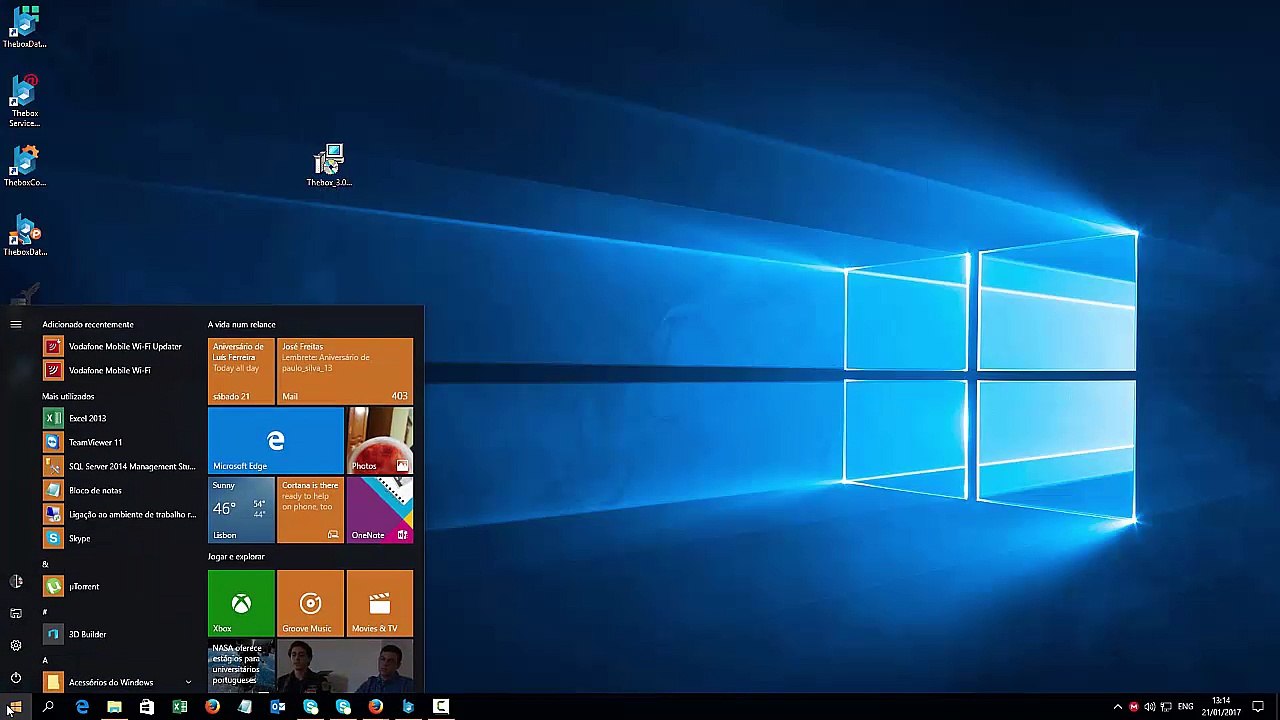The image size is (1280, 720).
Task: Open Settings gear in Start sidebar
Action: tap(16, 645)
